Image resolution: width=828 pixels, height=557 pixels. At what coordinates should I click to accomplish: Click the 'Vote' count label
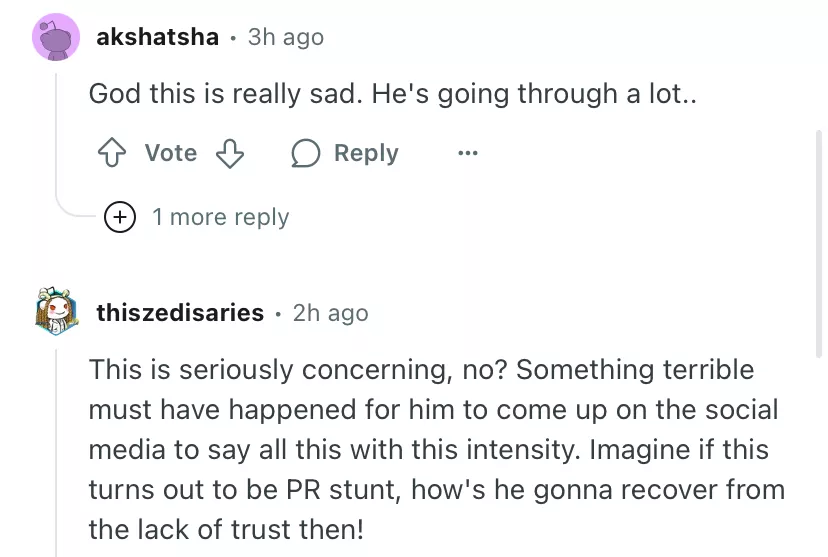[170, 153]
